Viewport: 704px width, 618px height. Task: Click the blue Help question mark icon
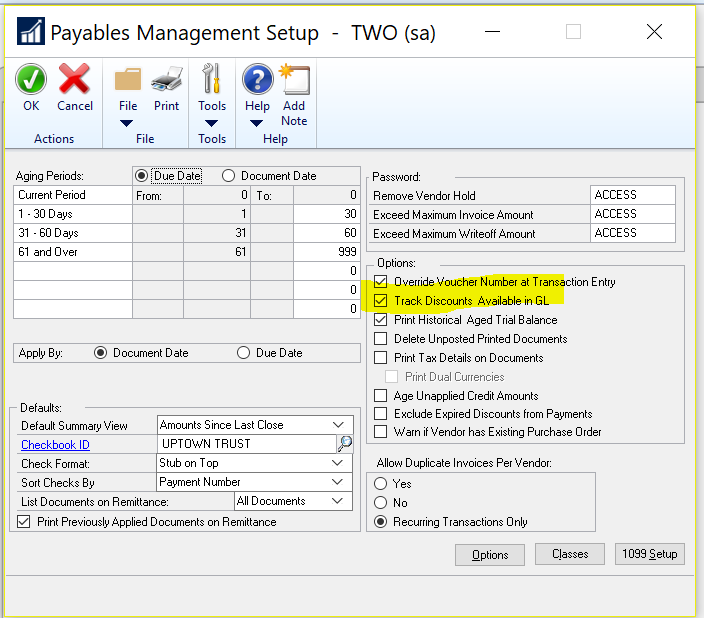tap(258, 80)
